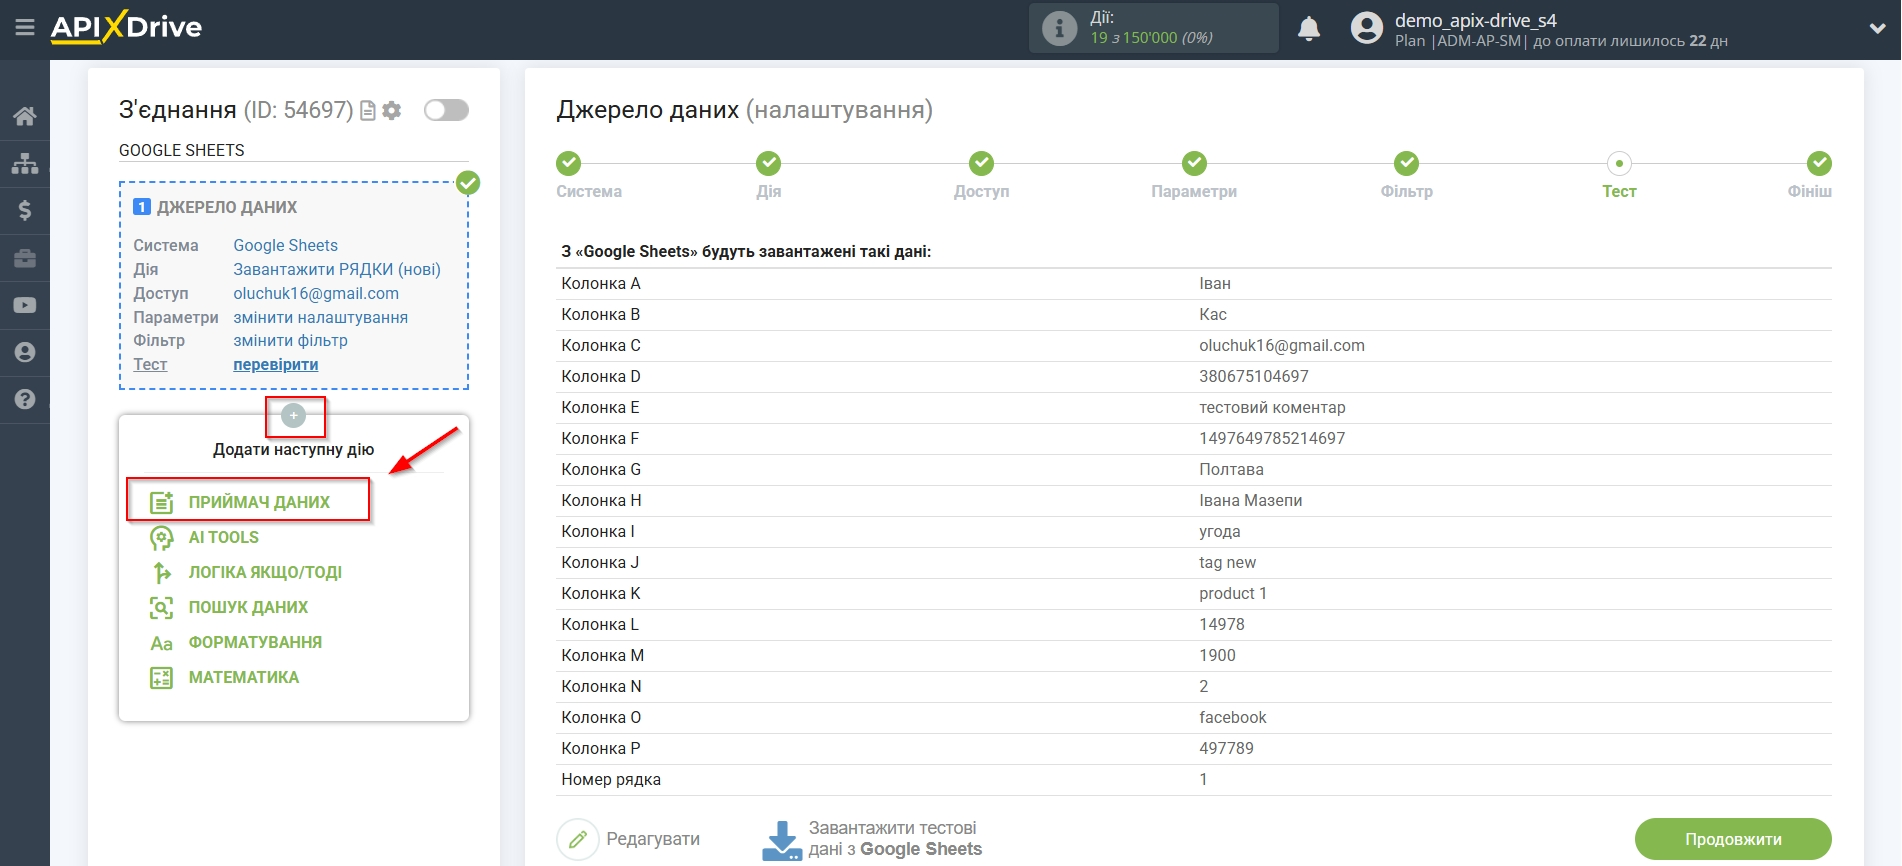Select ПРИЙМАЧ ДАНИХ menu item

point(259,502)
